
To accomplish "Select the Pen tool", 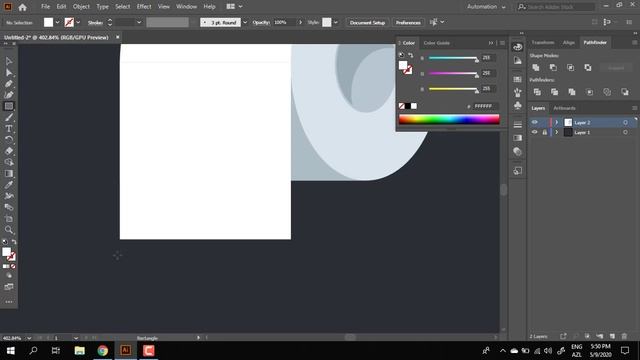I will click(9, 84).
